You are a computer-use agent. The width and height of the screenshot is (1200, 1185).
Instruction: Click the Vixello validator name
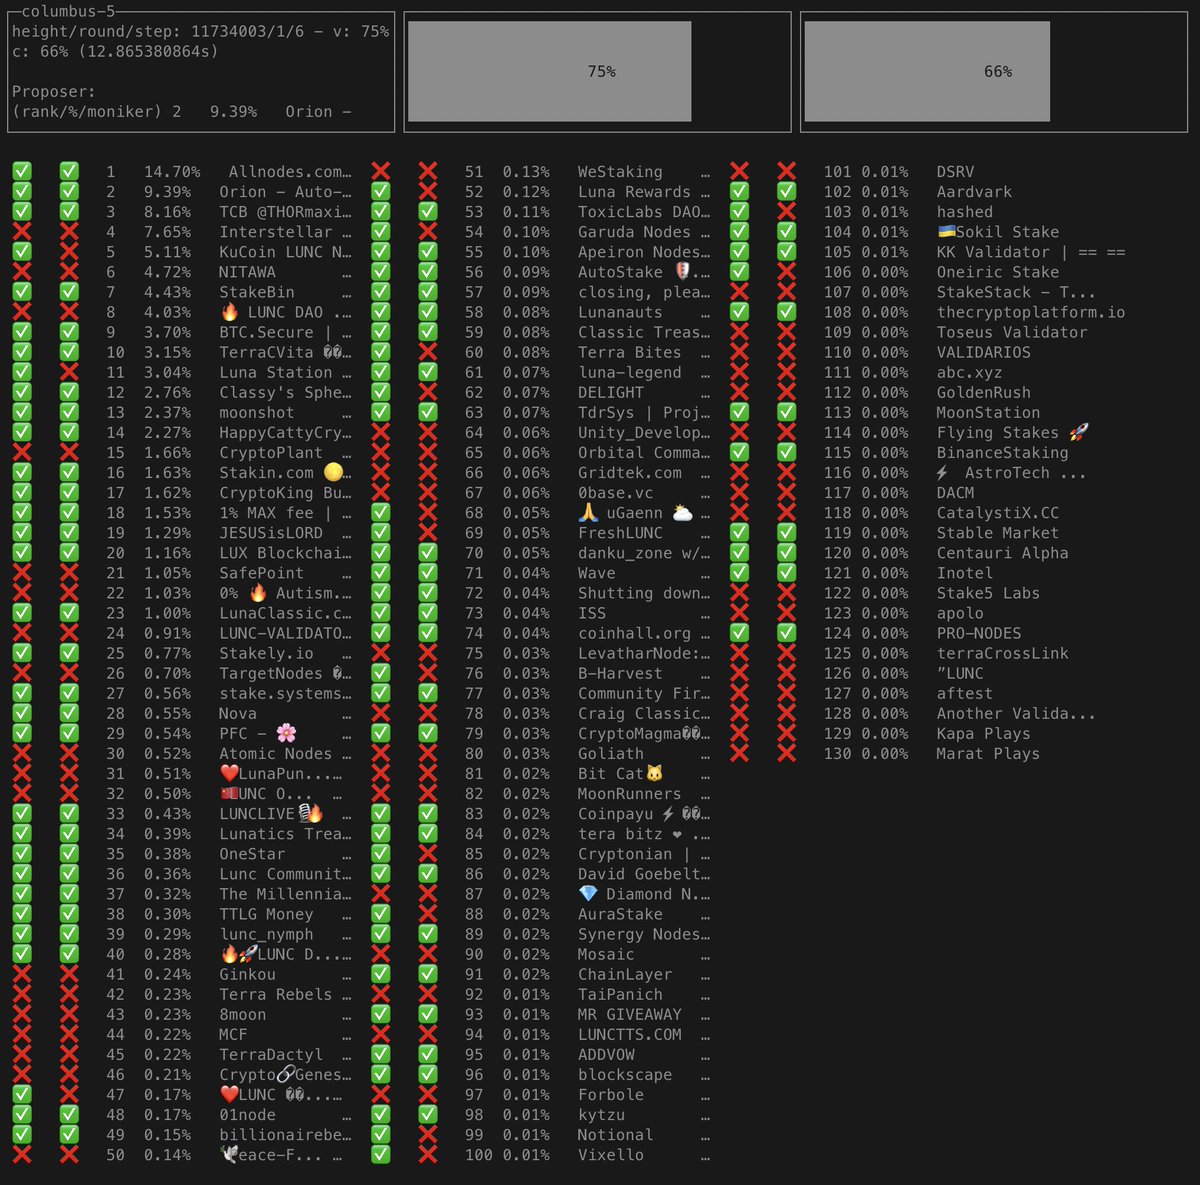[611, 1154]
